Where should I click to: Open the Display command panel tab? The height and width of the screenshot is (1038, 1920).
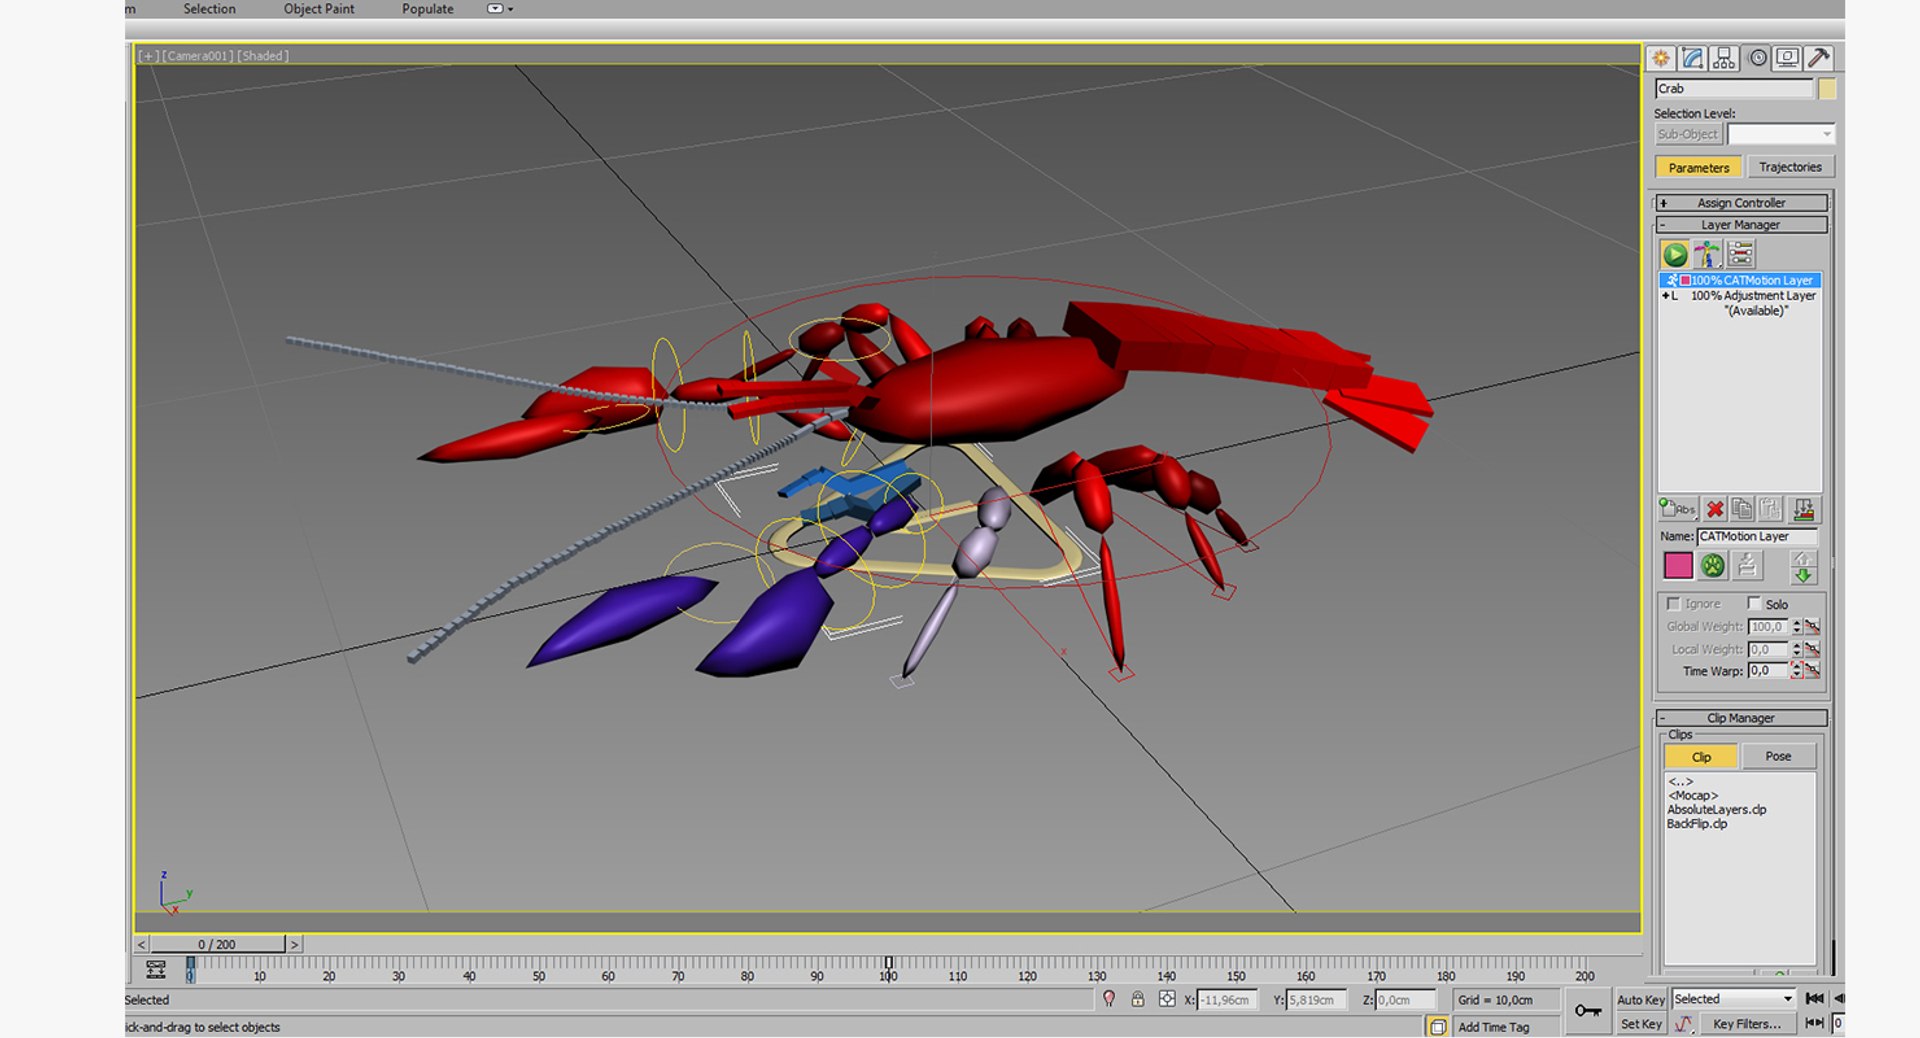click(1788, 58)
